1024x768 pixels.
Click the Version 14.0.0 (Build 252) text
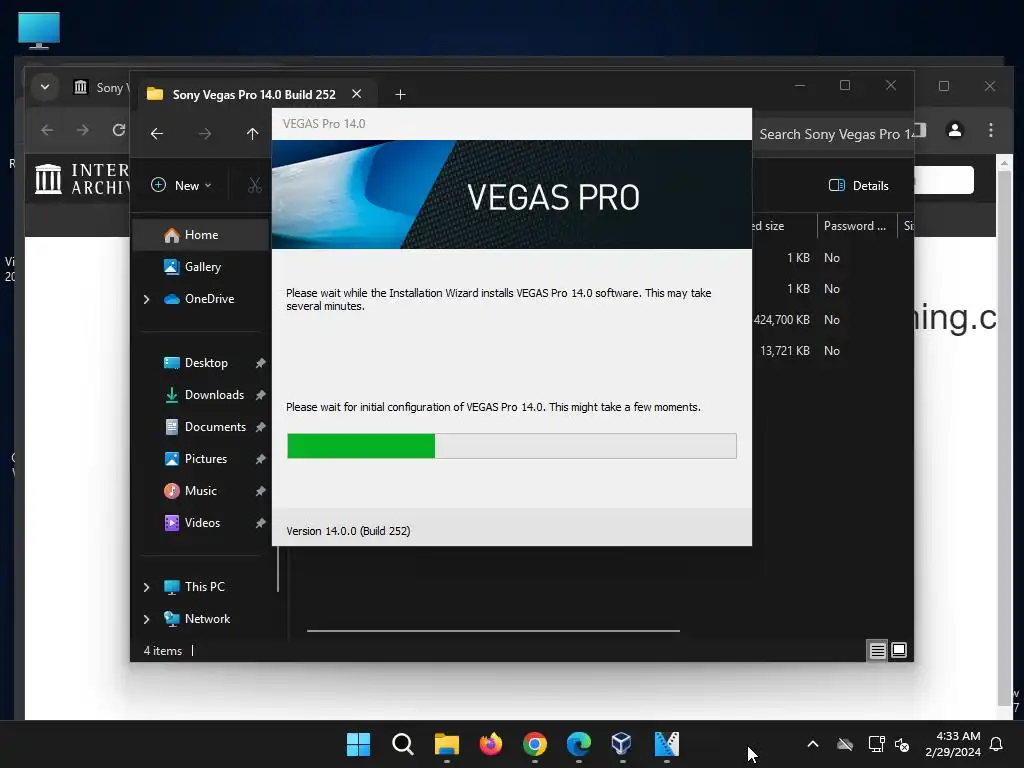[348, 532]
